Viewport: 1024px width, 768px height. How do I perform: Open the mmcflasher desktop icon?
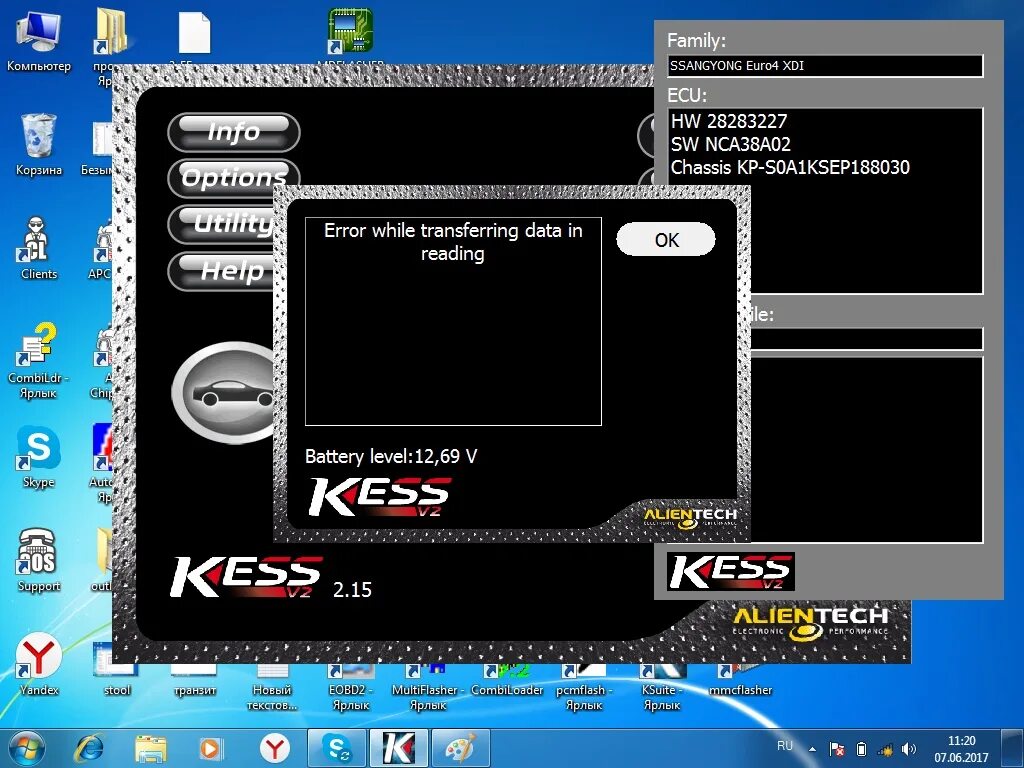[740, 680]
